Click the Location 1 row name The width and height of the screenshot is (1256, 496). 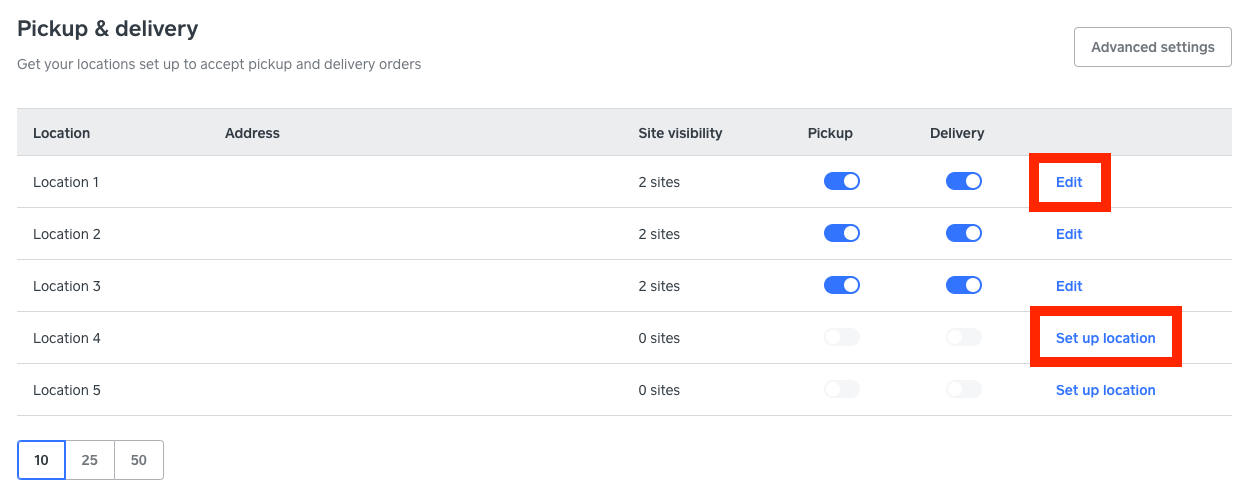coord(66,182)
